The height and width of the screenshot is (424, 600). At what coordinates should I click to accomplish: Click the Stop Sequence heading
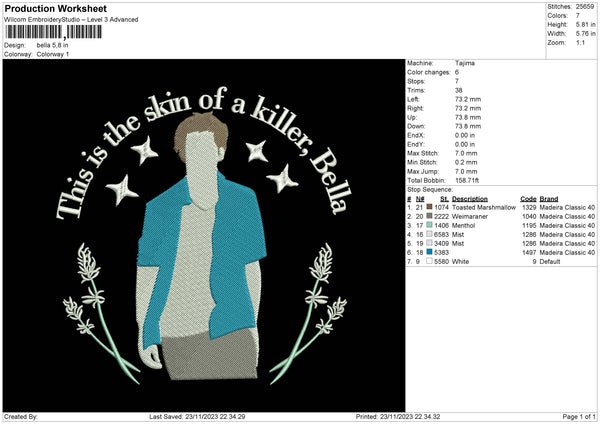pyautogui.click(x=430, y=189)
